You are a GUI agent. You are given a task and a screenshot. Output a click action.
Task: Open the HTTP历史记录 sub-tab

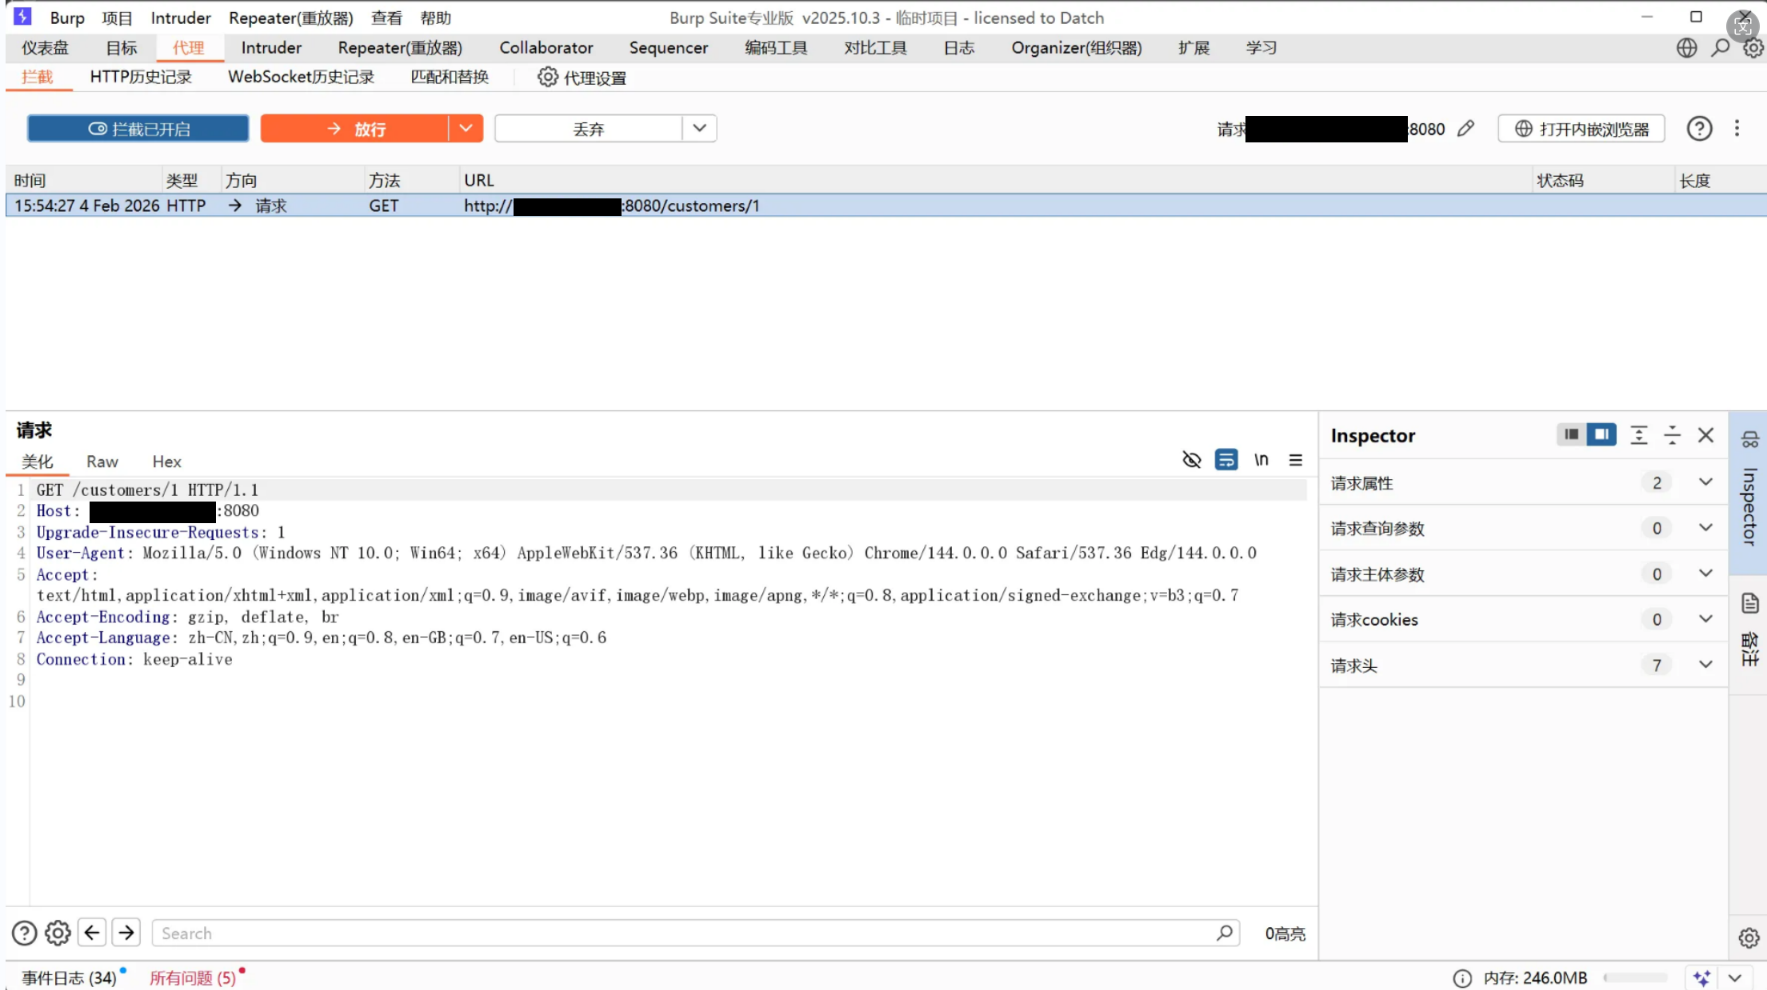tap(141, 77)
